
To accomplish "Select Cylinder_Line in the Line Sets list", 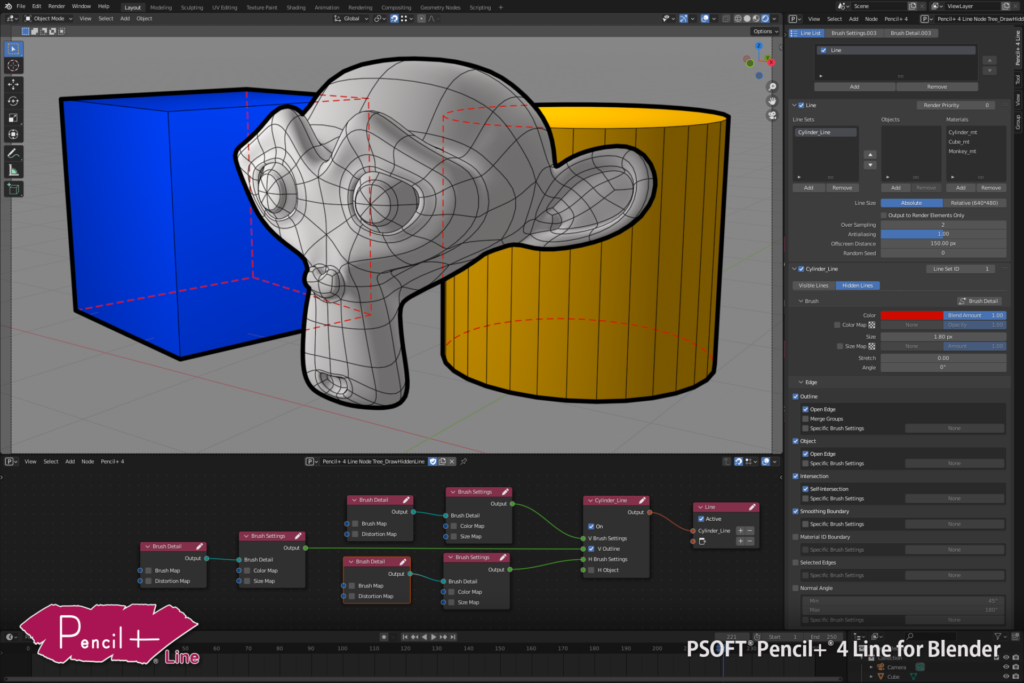I will pos(815,132).
